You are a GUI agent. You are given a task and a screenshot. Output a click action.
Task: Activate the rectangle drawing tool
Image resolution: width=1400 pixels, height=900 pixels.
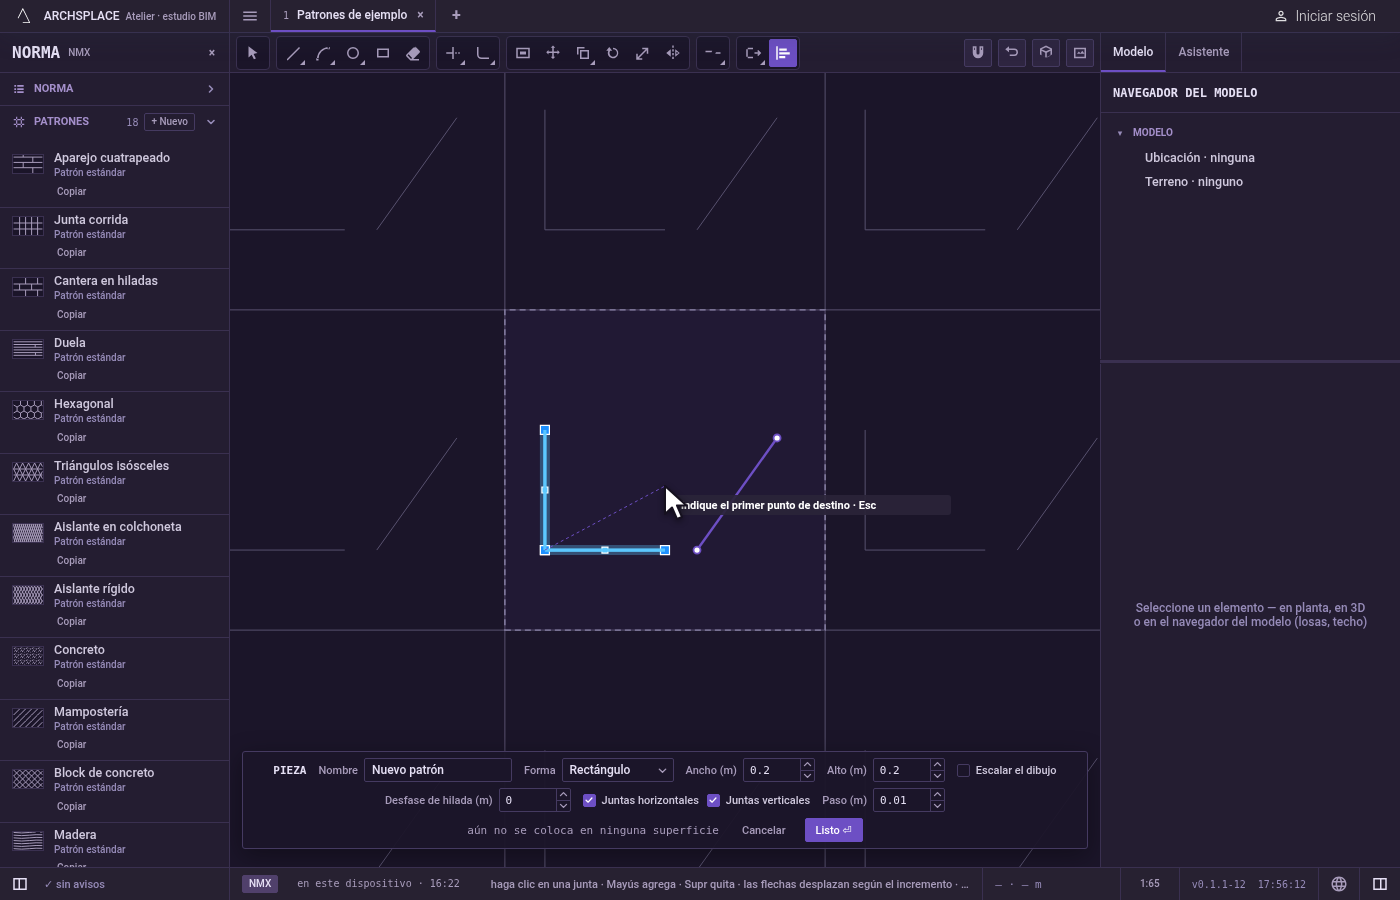383,53
